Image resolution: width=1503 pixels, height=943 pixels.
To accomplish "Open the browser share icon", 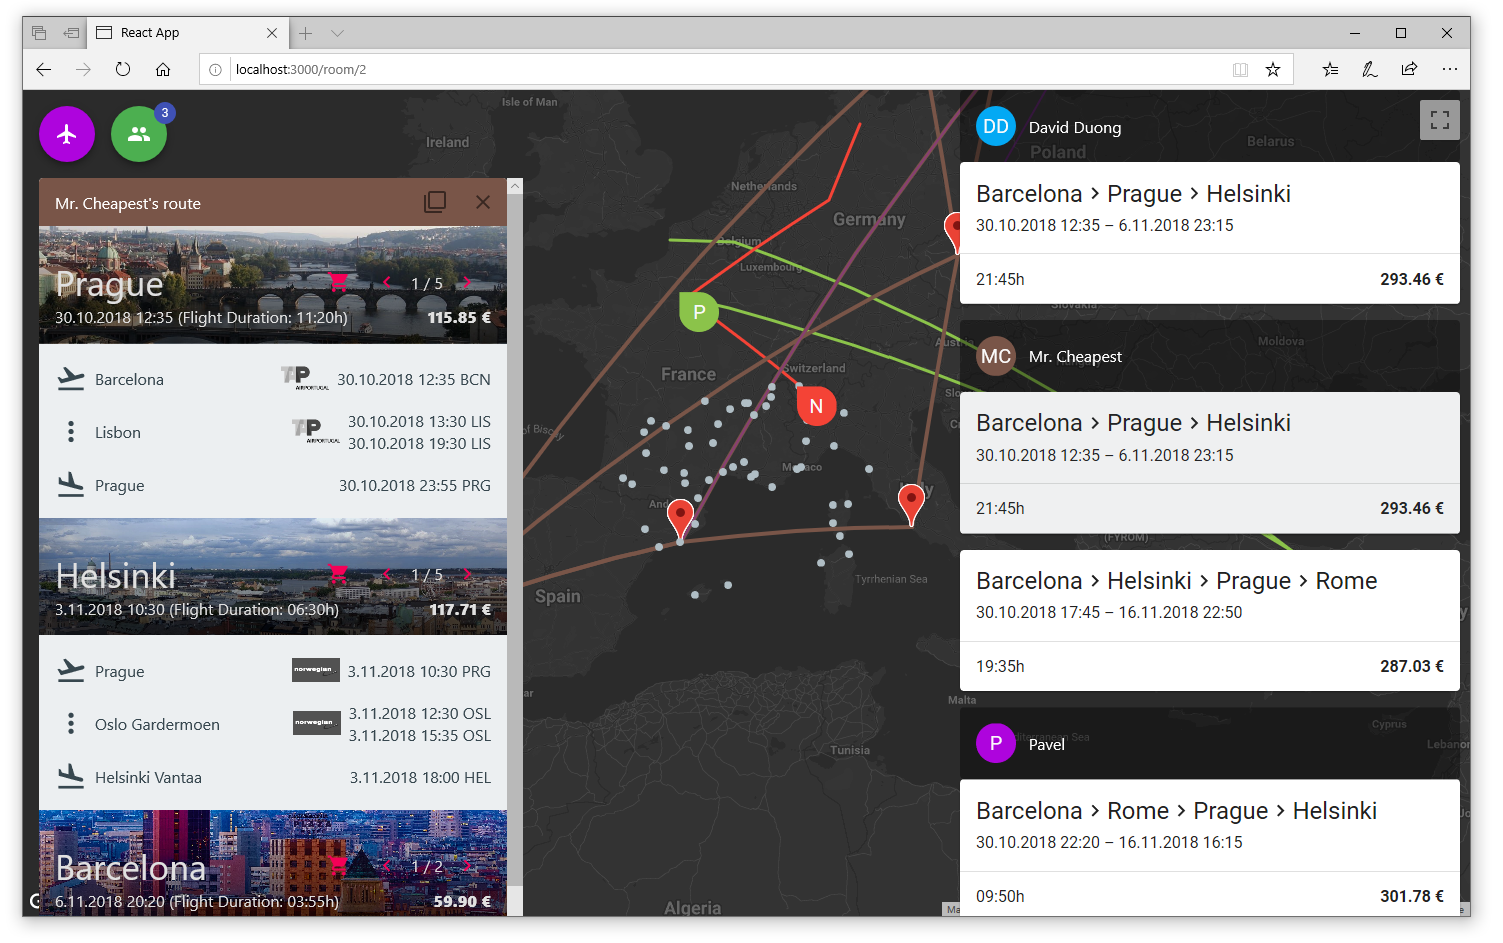I will tap(1409, 69).
